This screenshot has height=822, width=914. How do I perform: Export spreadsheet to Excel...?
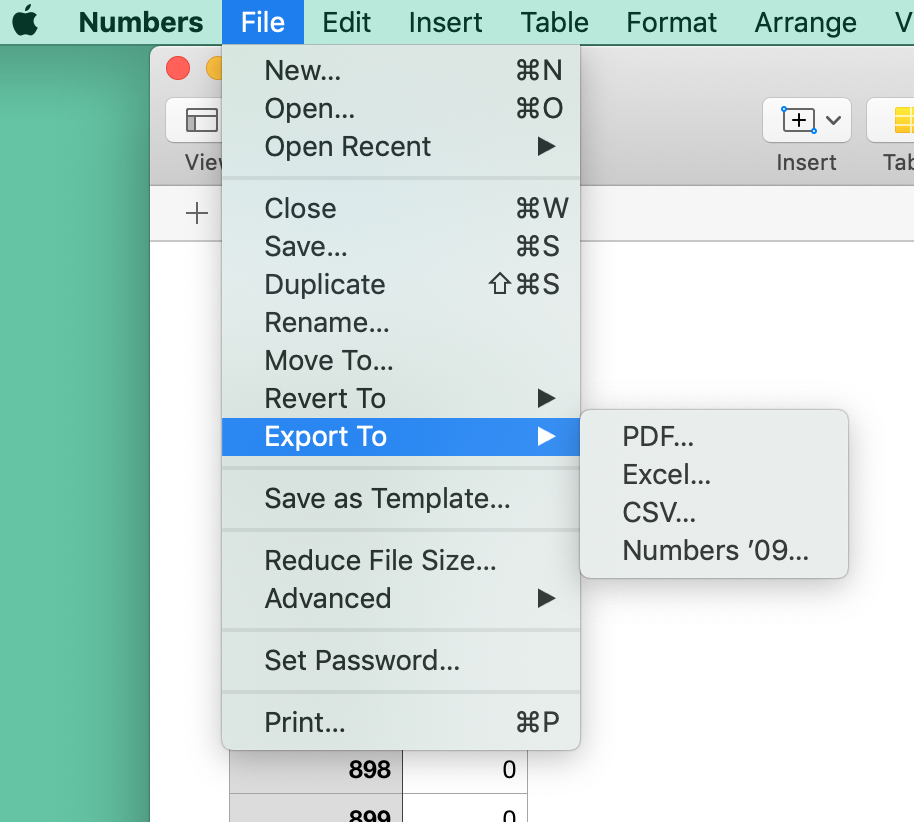(714, 475)
